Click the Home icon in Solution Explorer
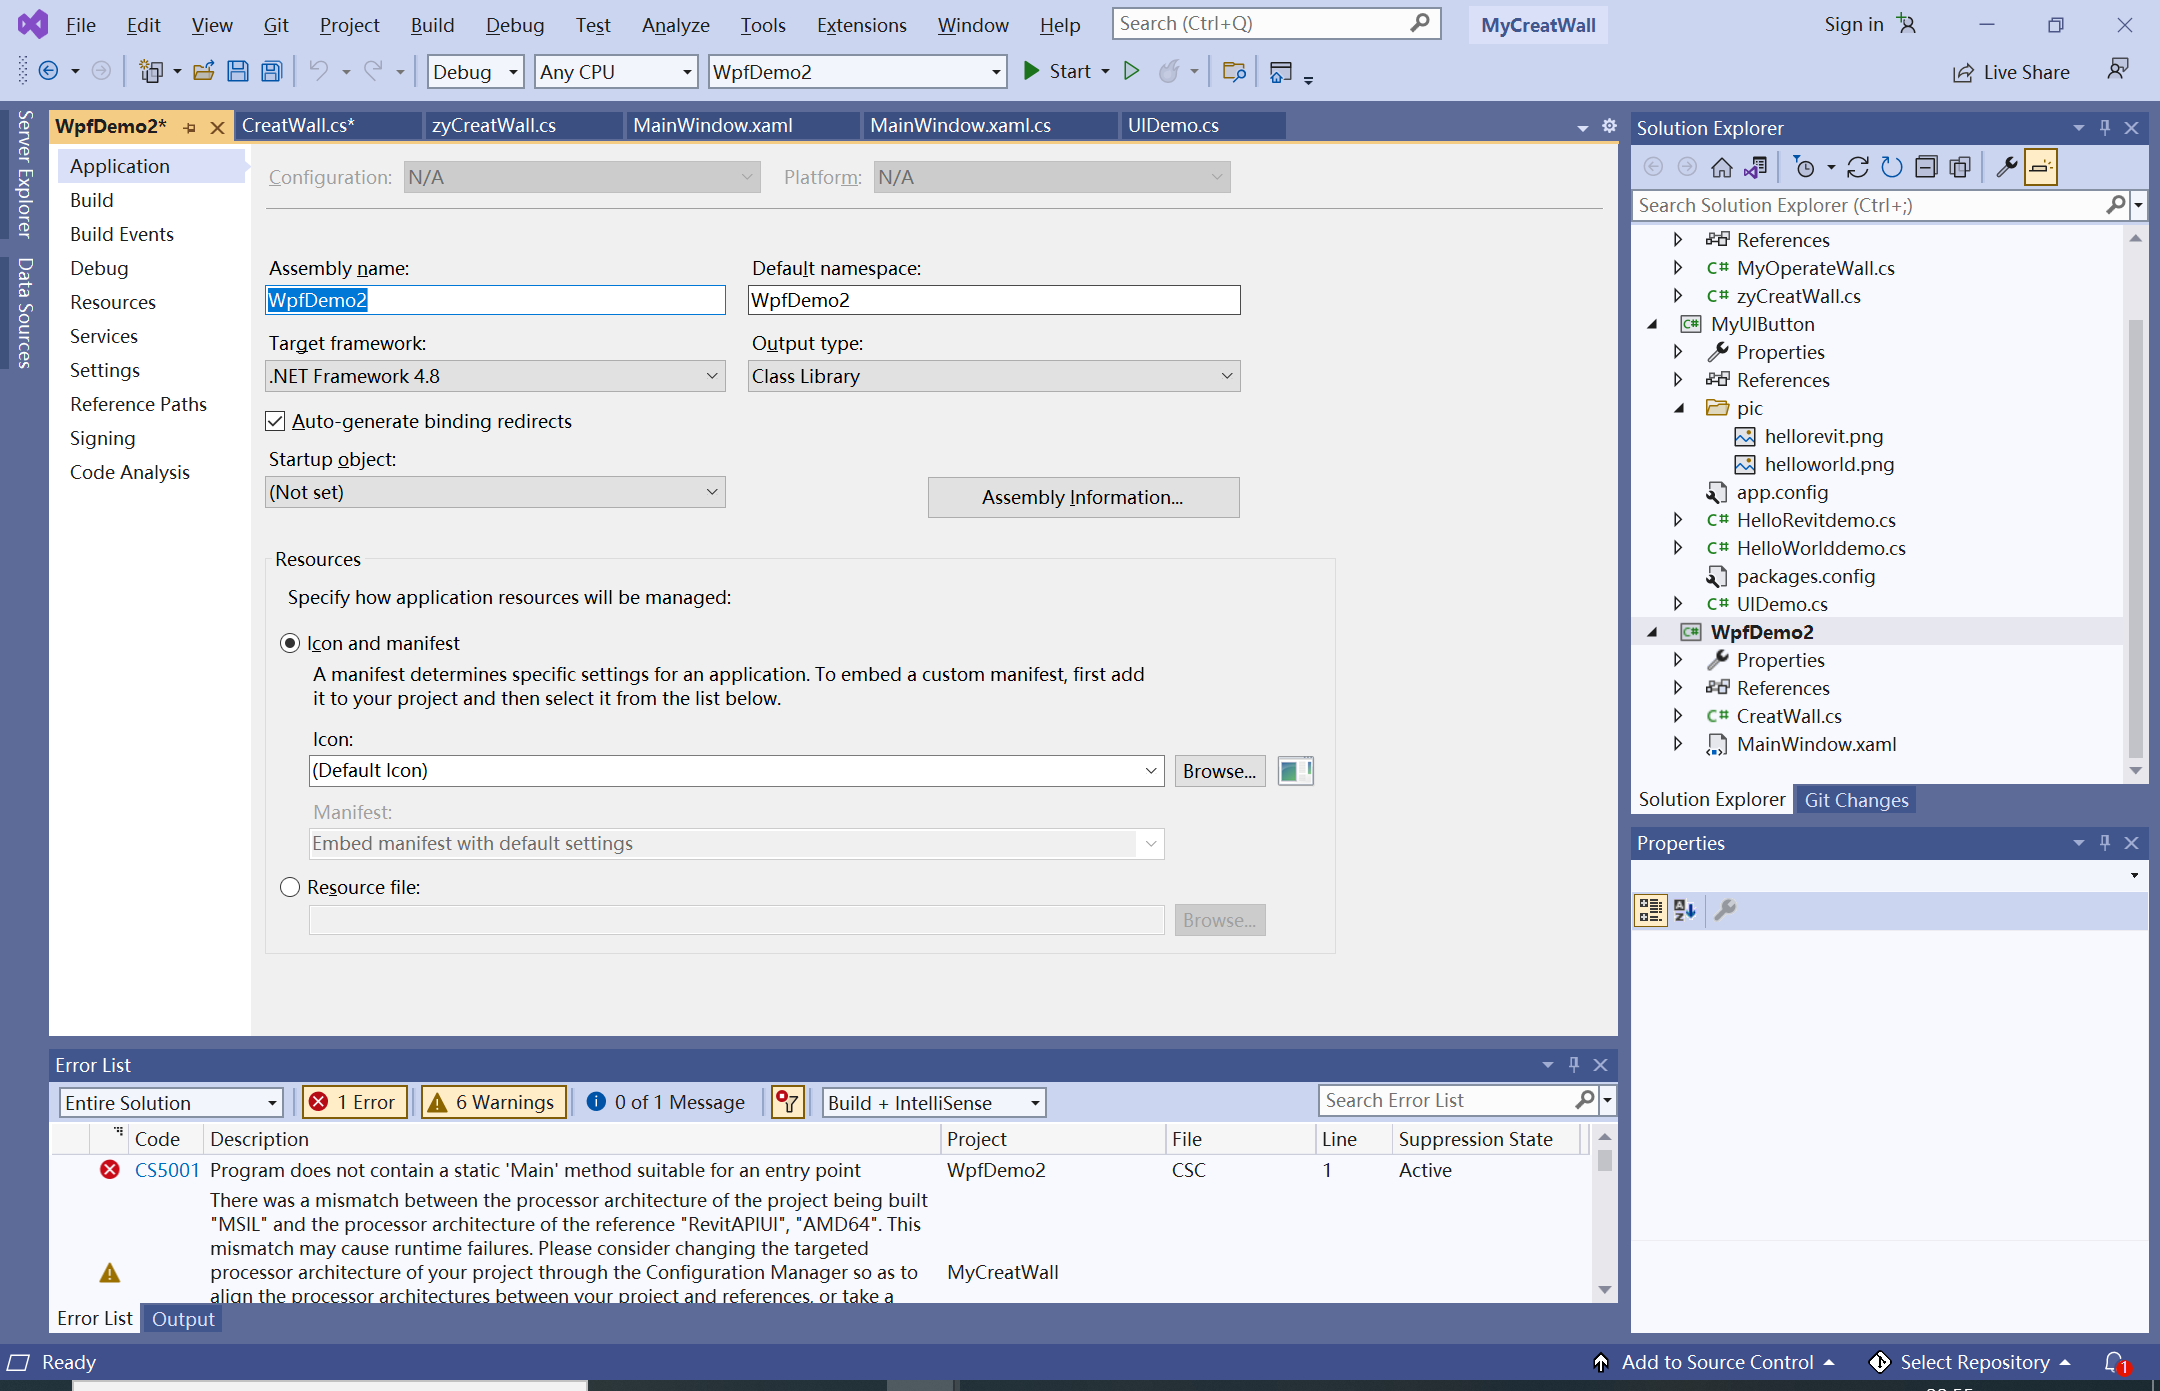The width and height of the screenshot is (2160, 1391). [1721, 167]
